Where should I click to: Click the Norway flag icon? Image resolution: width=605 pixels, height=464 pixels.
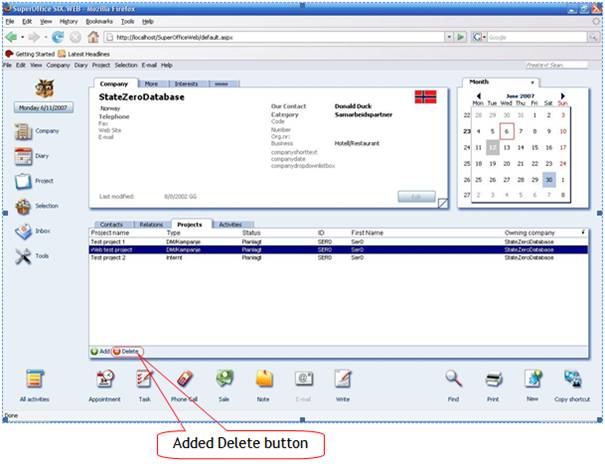[426, 97]
